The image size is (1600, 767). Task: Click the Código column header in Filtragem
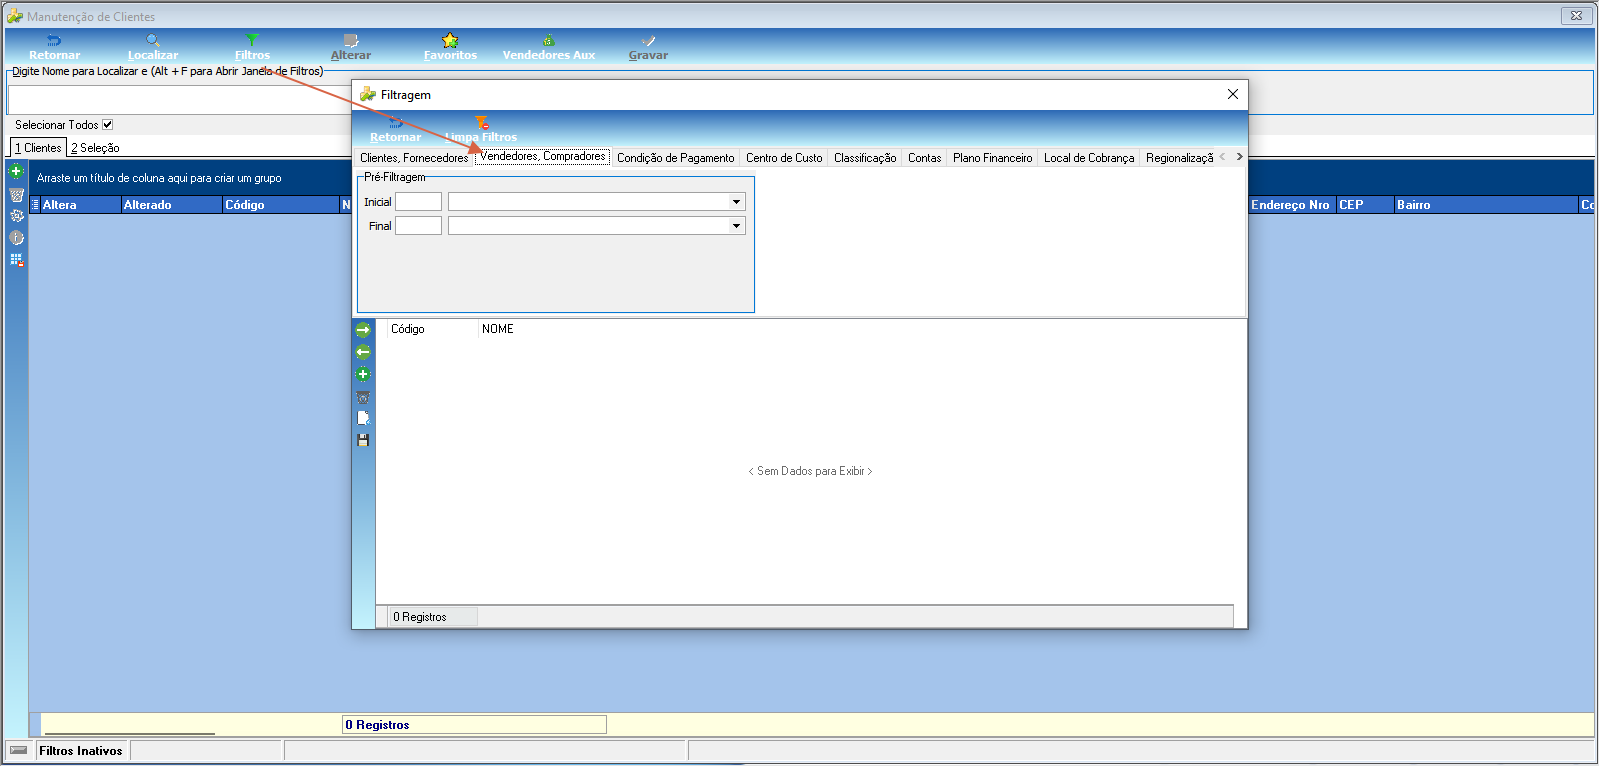click(432, 329)
